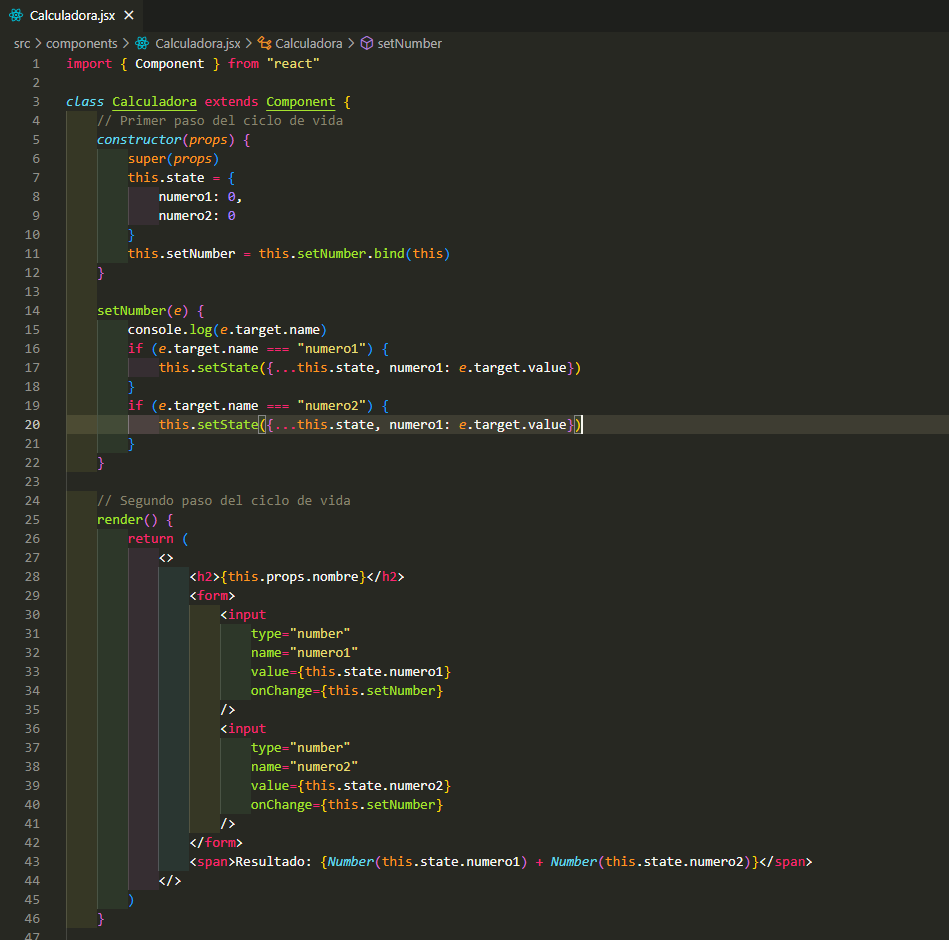The height and width of the screenshot is (940, 949).
Task: Open the components folder breadcrumb
Action: click(81, 43)
